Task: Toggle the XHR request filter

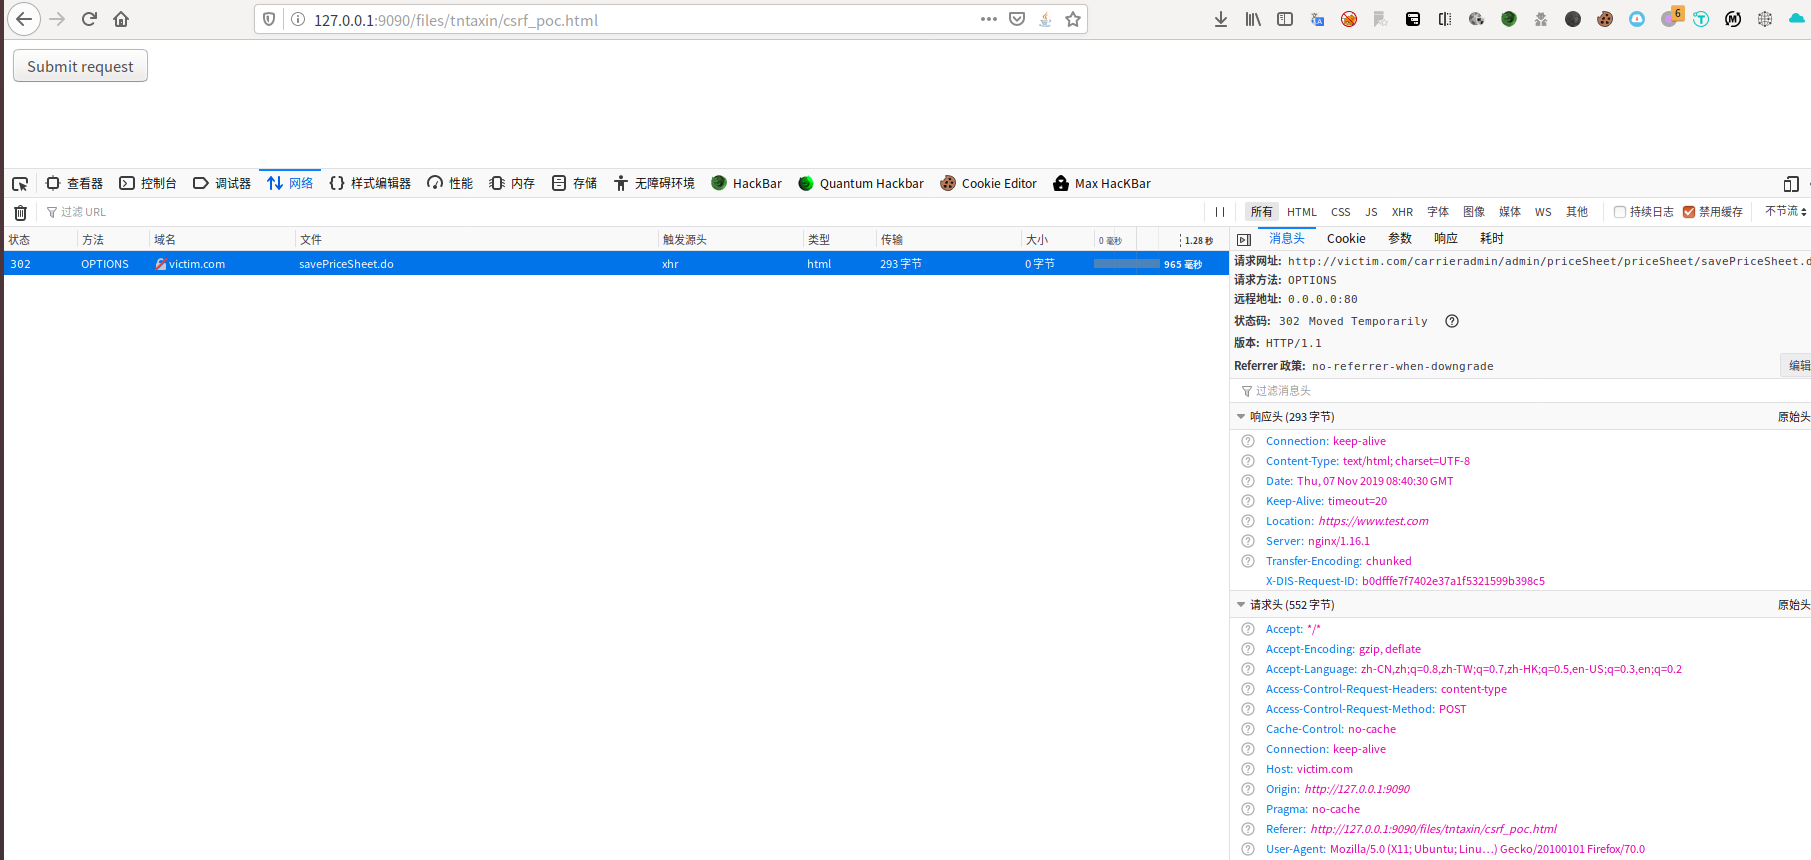Action: pos(1402,212)
